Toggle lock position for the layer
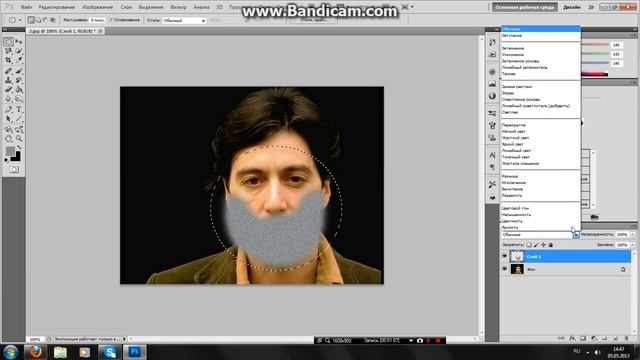The width and height of the screenshot is (640, 360). (x=543, y=245)
